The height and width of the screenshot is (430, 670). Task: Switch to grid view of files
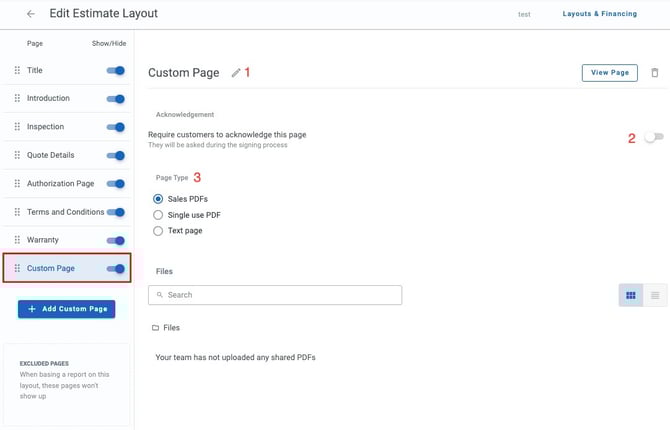(x=631, y=295)
